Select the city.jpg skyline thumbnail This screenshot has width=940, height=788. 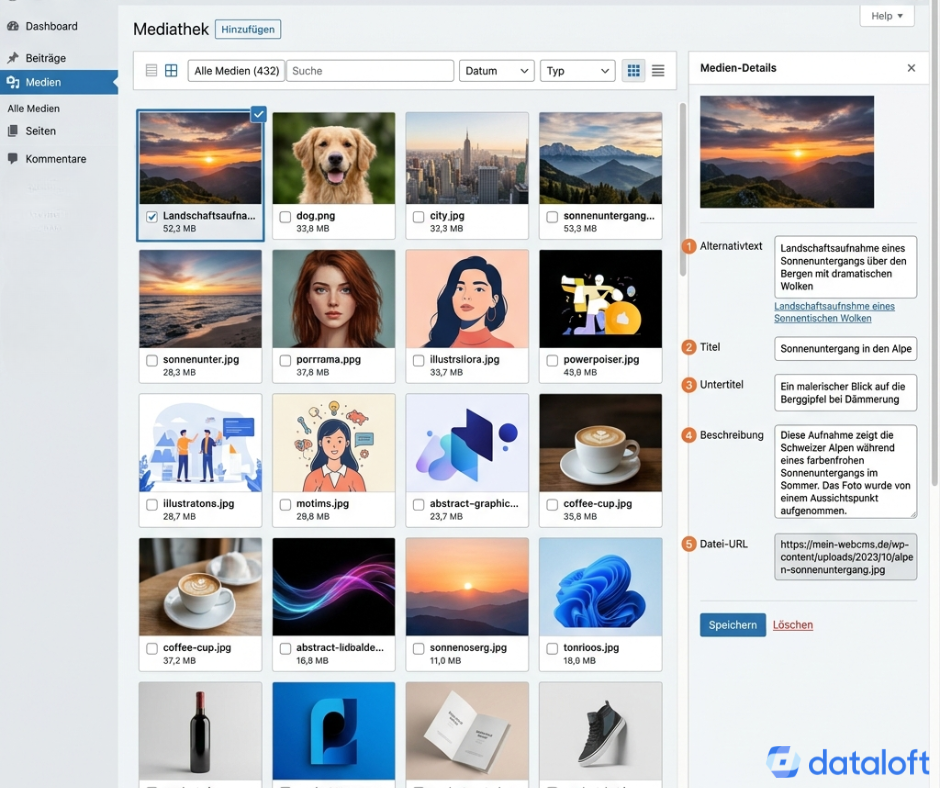pos(467,158)
